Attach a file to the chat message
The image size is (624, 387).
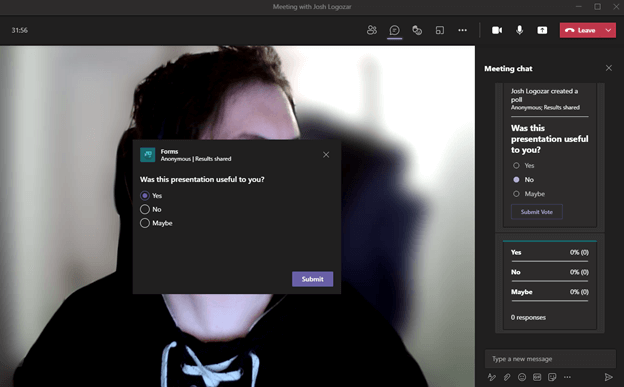[x=507, y=377]
